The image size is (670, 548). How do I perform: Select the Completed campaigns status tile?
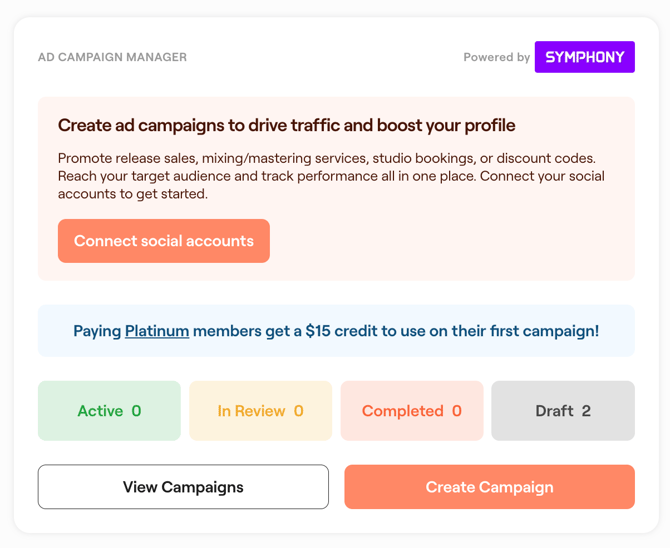(x=411, y=411)
